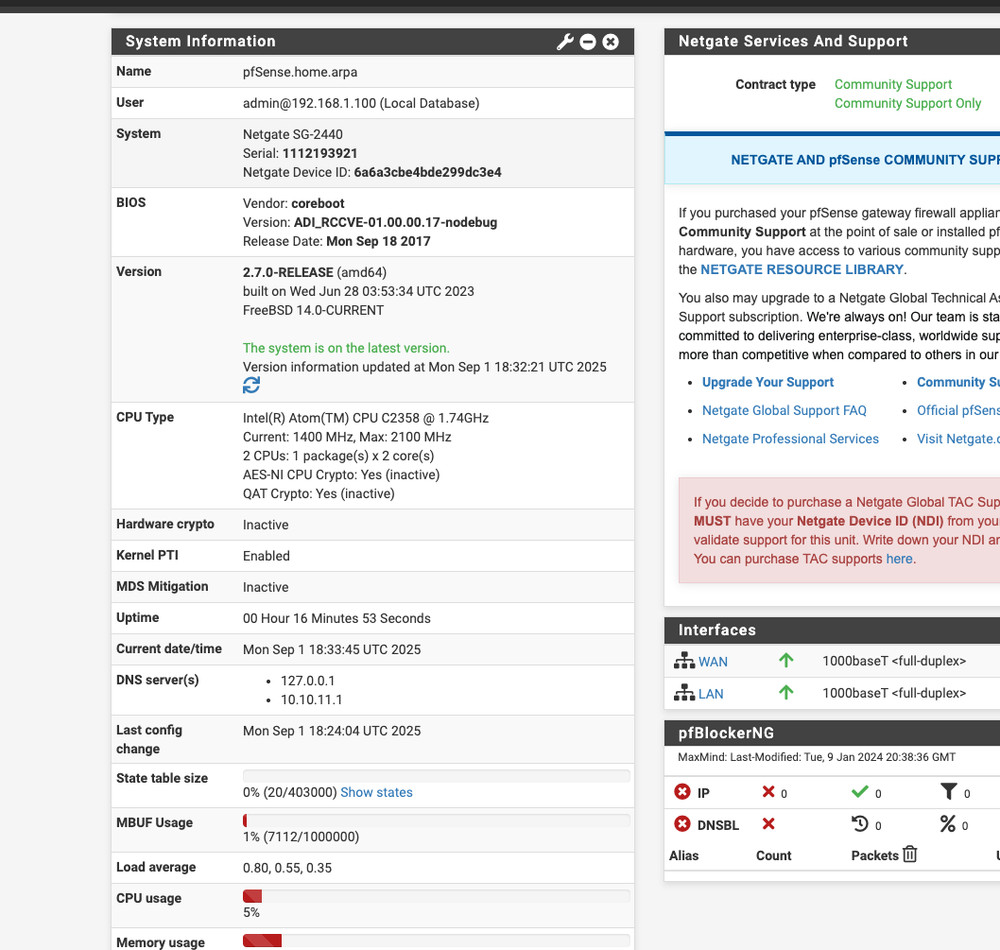Open Netgate Global Support FAQ link

click(x=784, y=410)
